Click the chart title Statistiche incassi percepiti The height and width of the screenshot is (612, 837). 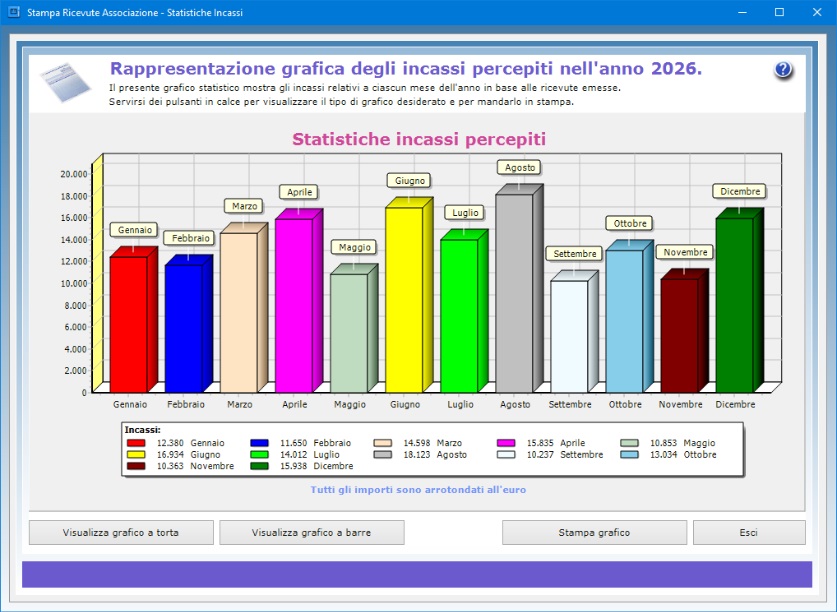[419, 139]
